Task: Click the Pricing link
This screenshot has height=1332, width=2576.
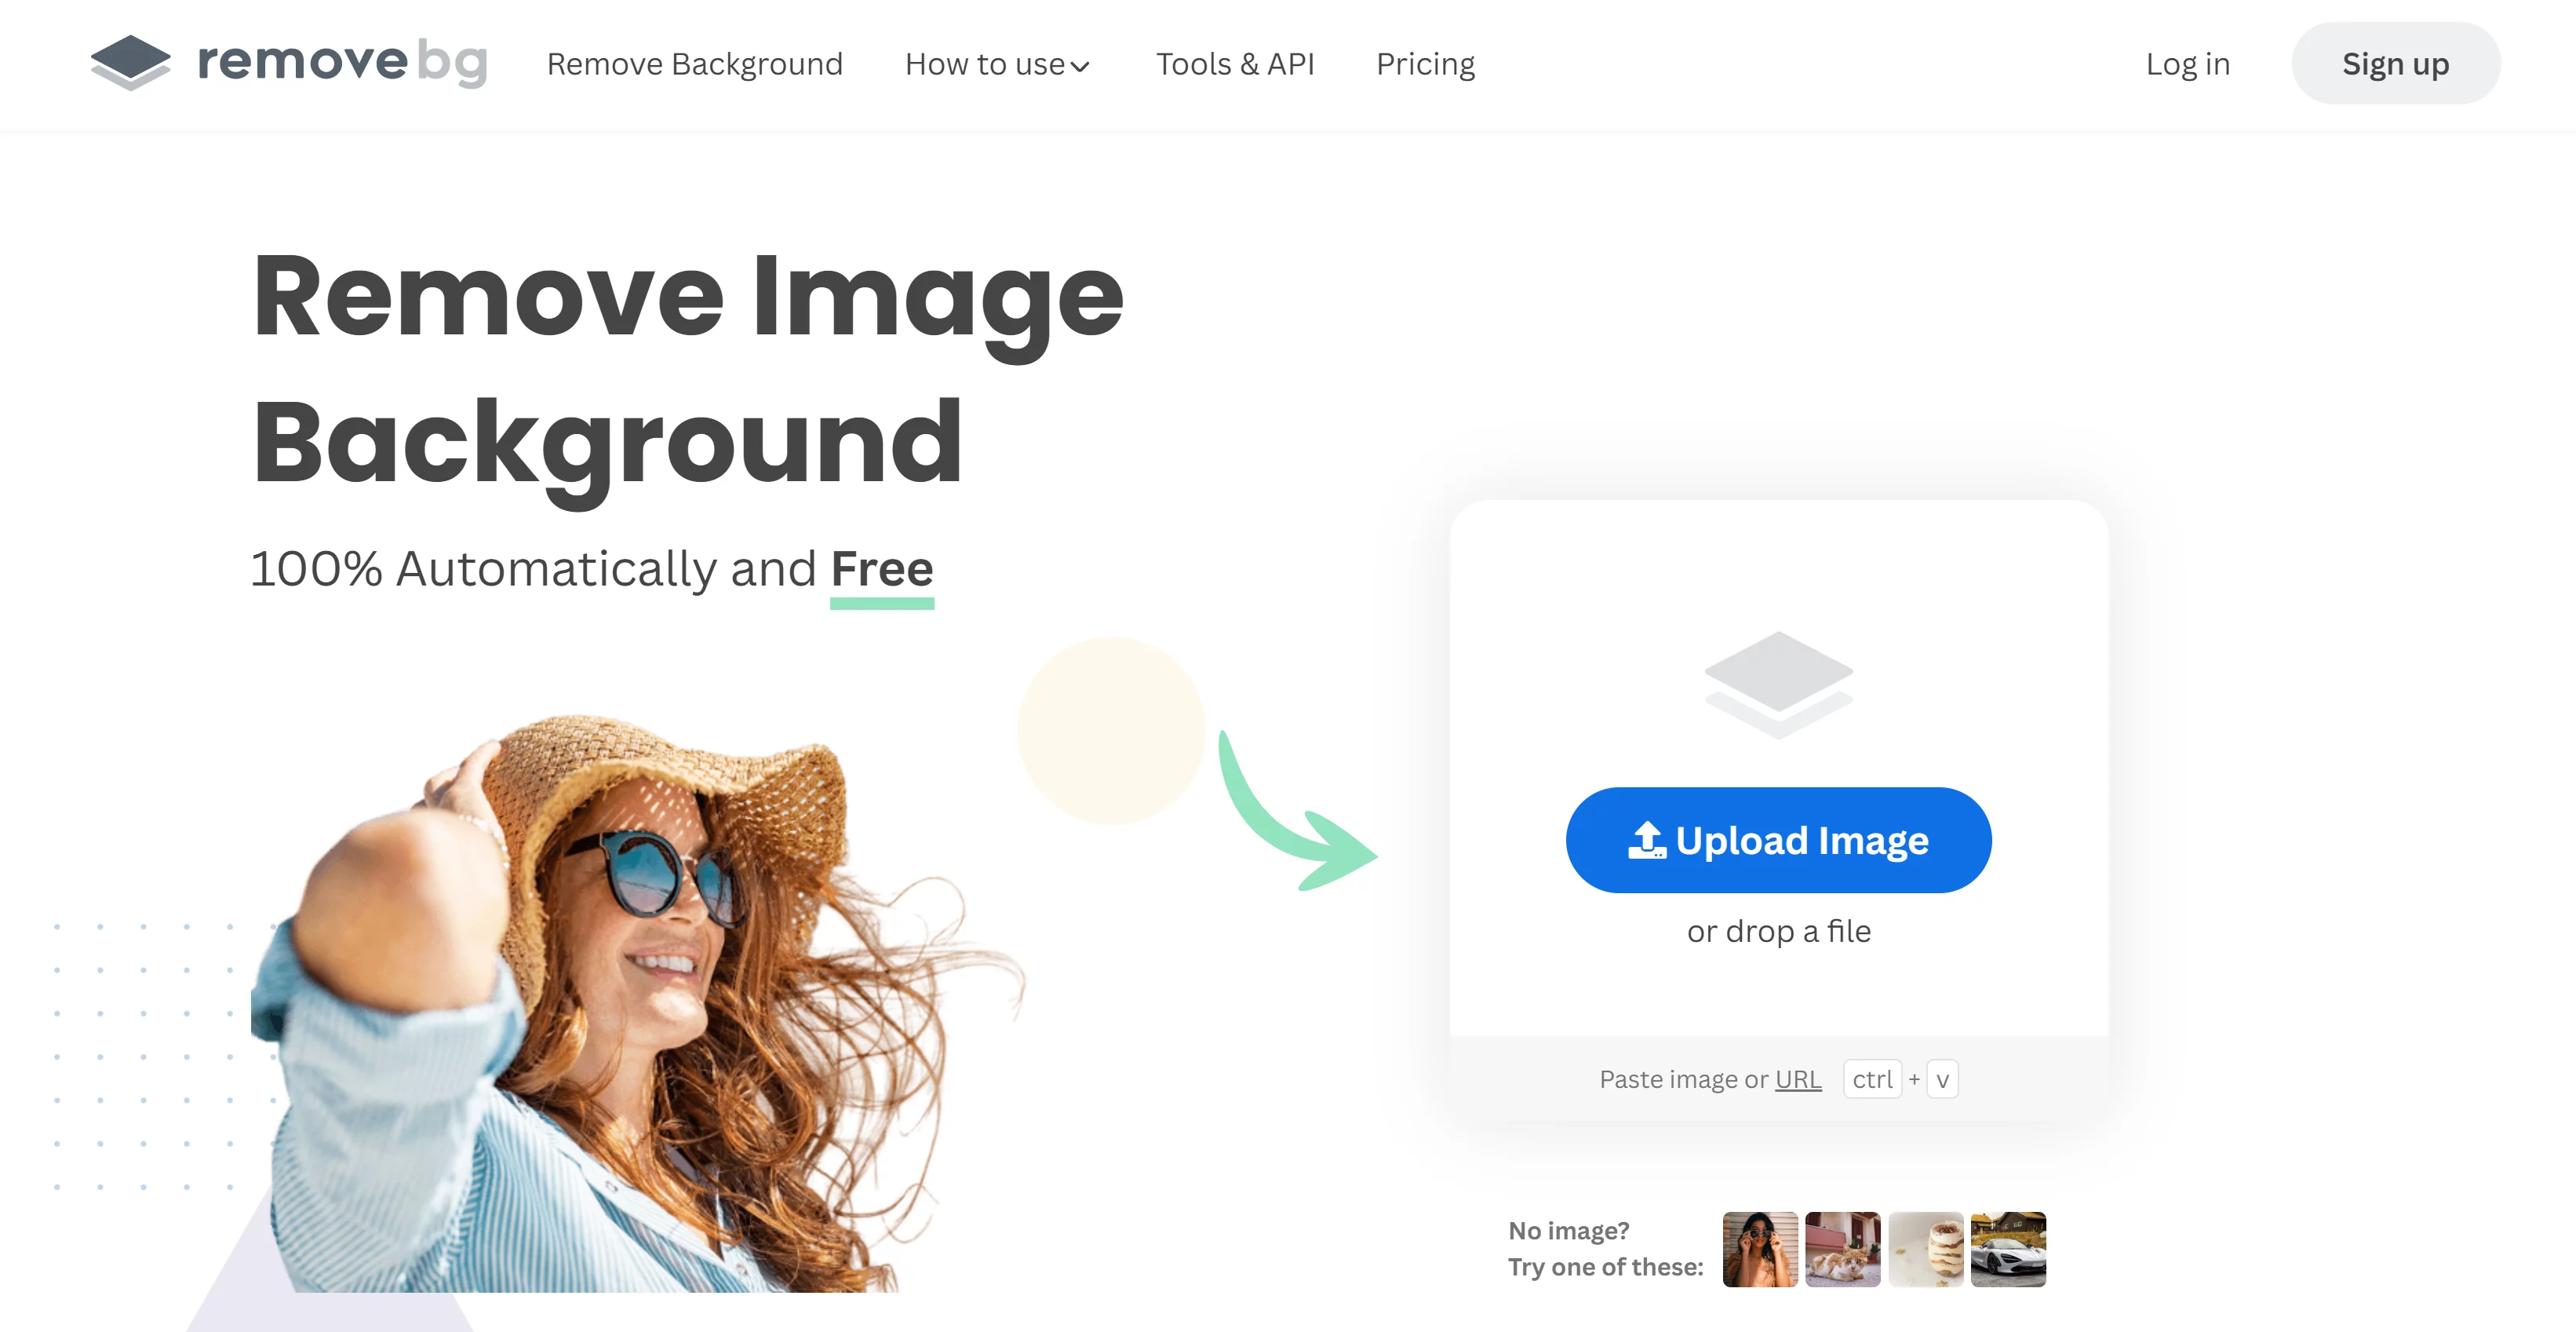Action: pyautogui.click(x=1426, y=63)
